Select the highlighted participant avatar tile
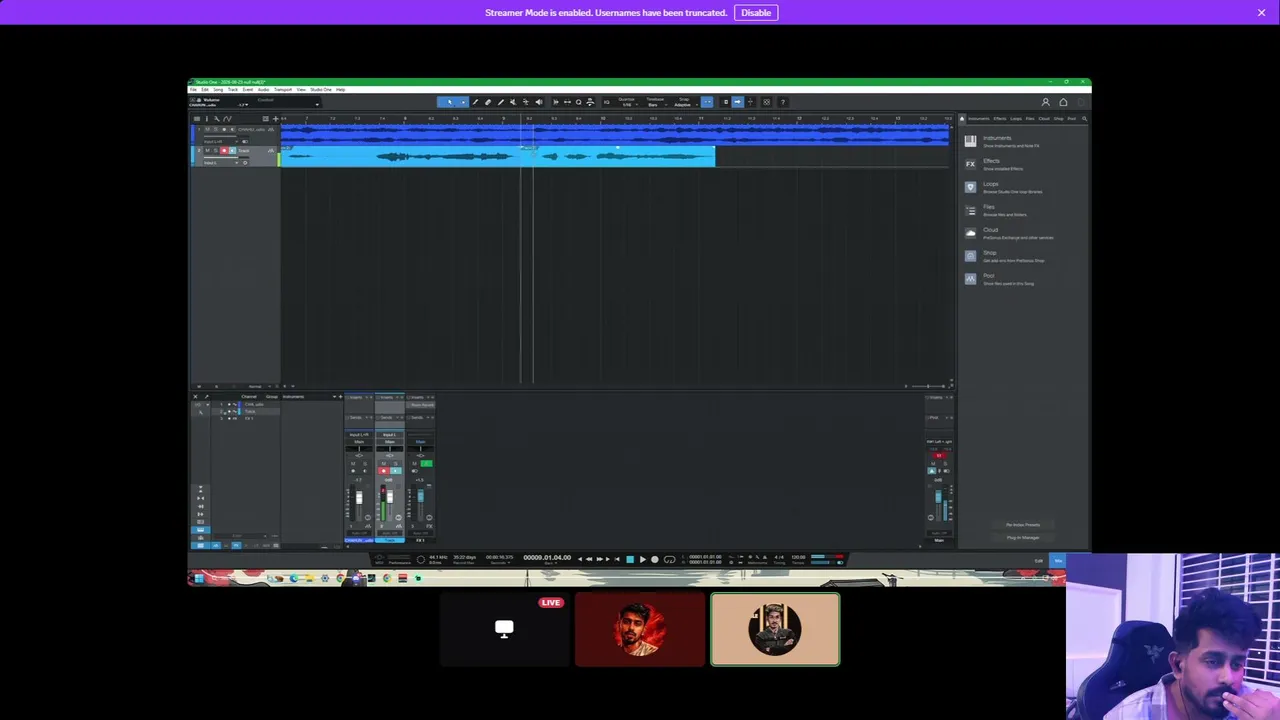This screenshot has width=1280, height=720. pyautogui.click(x=775, y=629)
